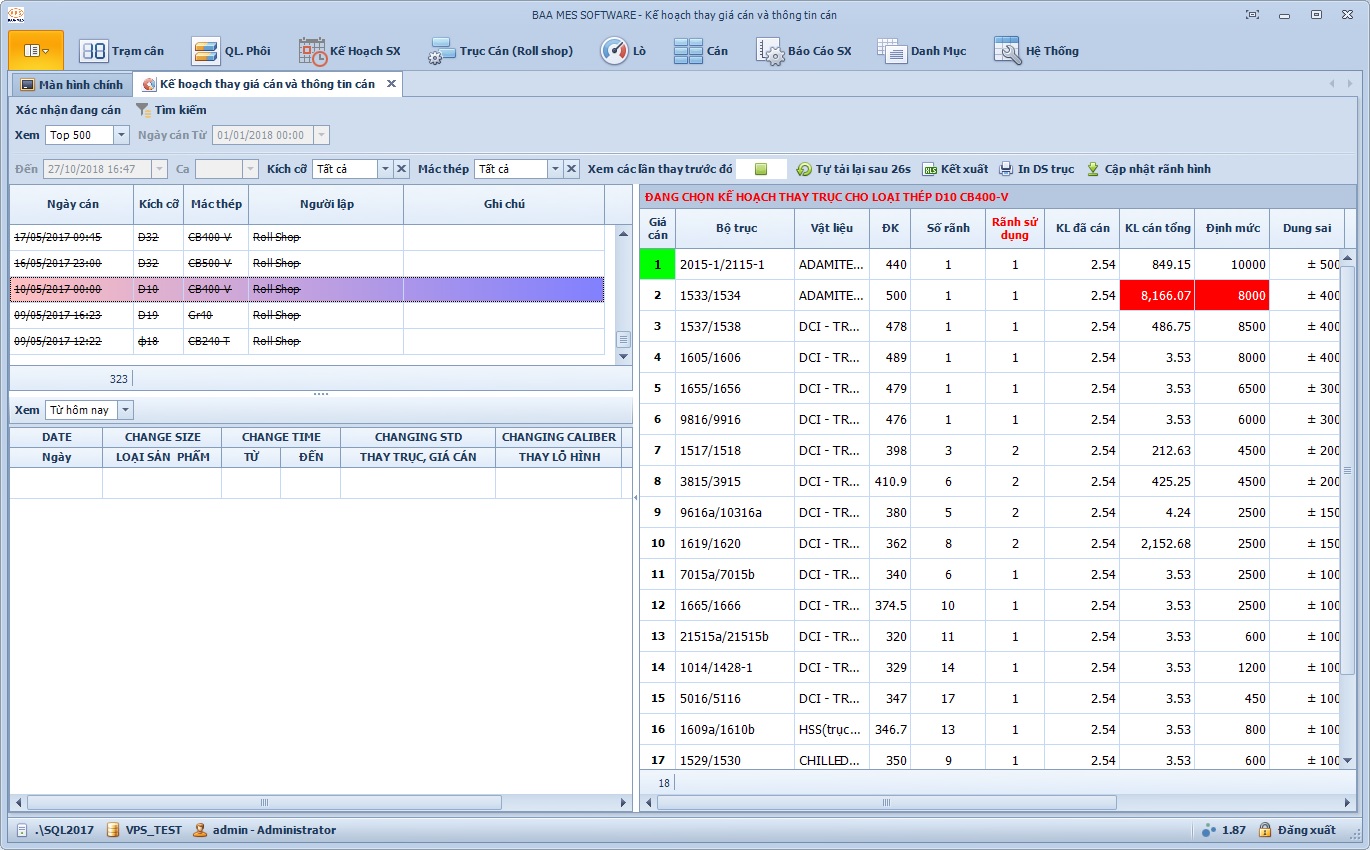Viewport: 1370px width, 850px height.
Task: Open the Hệ Thống system settings
Action: tap(1036, 51)
